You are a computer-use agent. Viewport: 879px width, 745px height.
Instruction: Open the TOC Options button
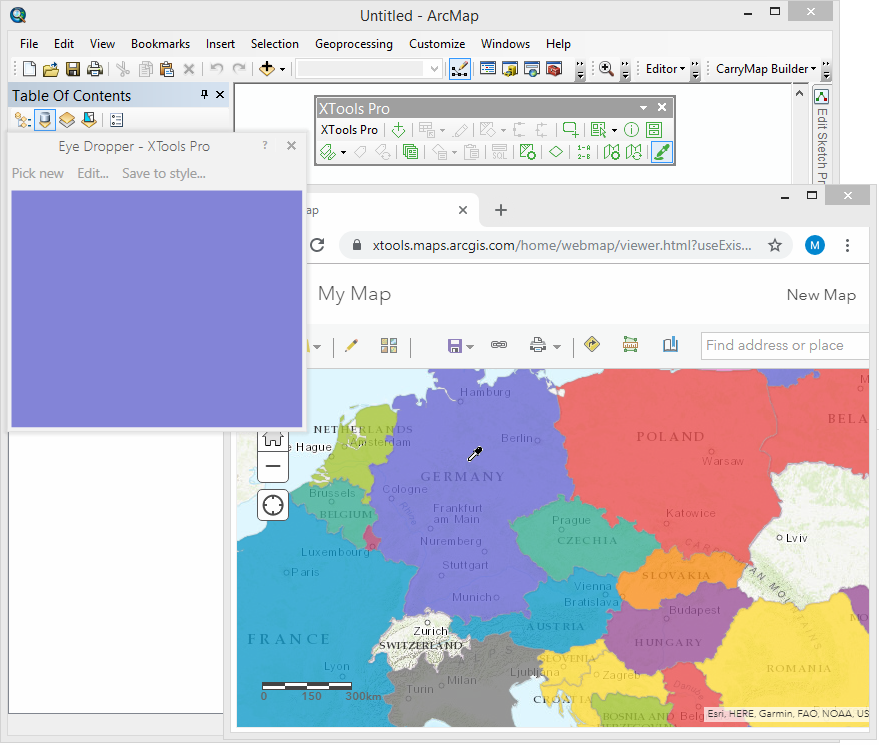coord(117,120)
